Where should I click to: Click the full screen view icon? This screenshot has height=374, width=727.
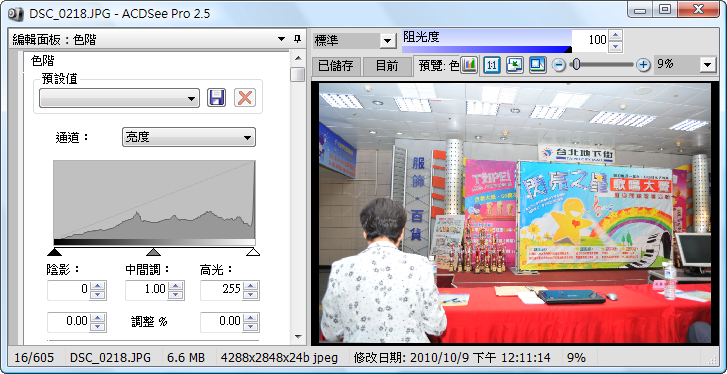(x=538, y=65)
